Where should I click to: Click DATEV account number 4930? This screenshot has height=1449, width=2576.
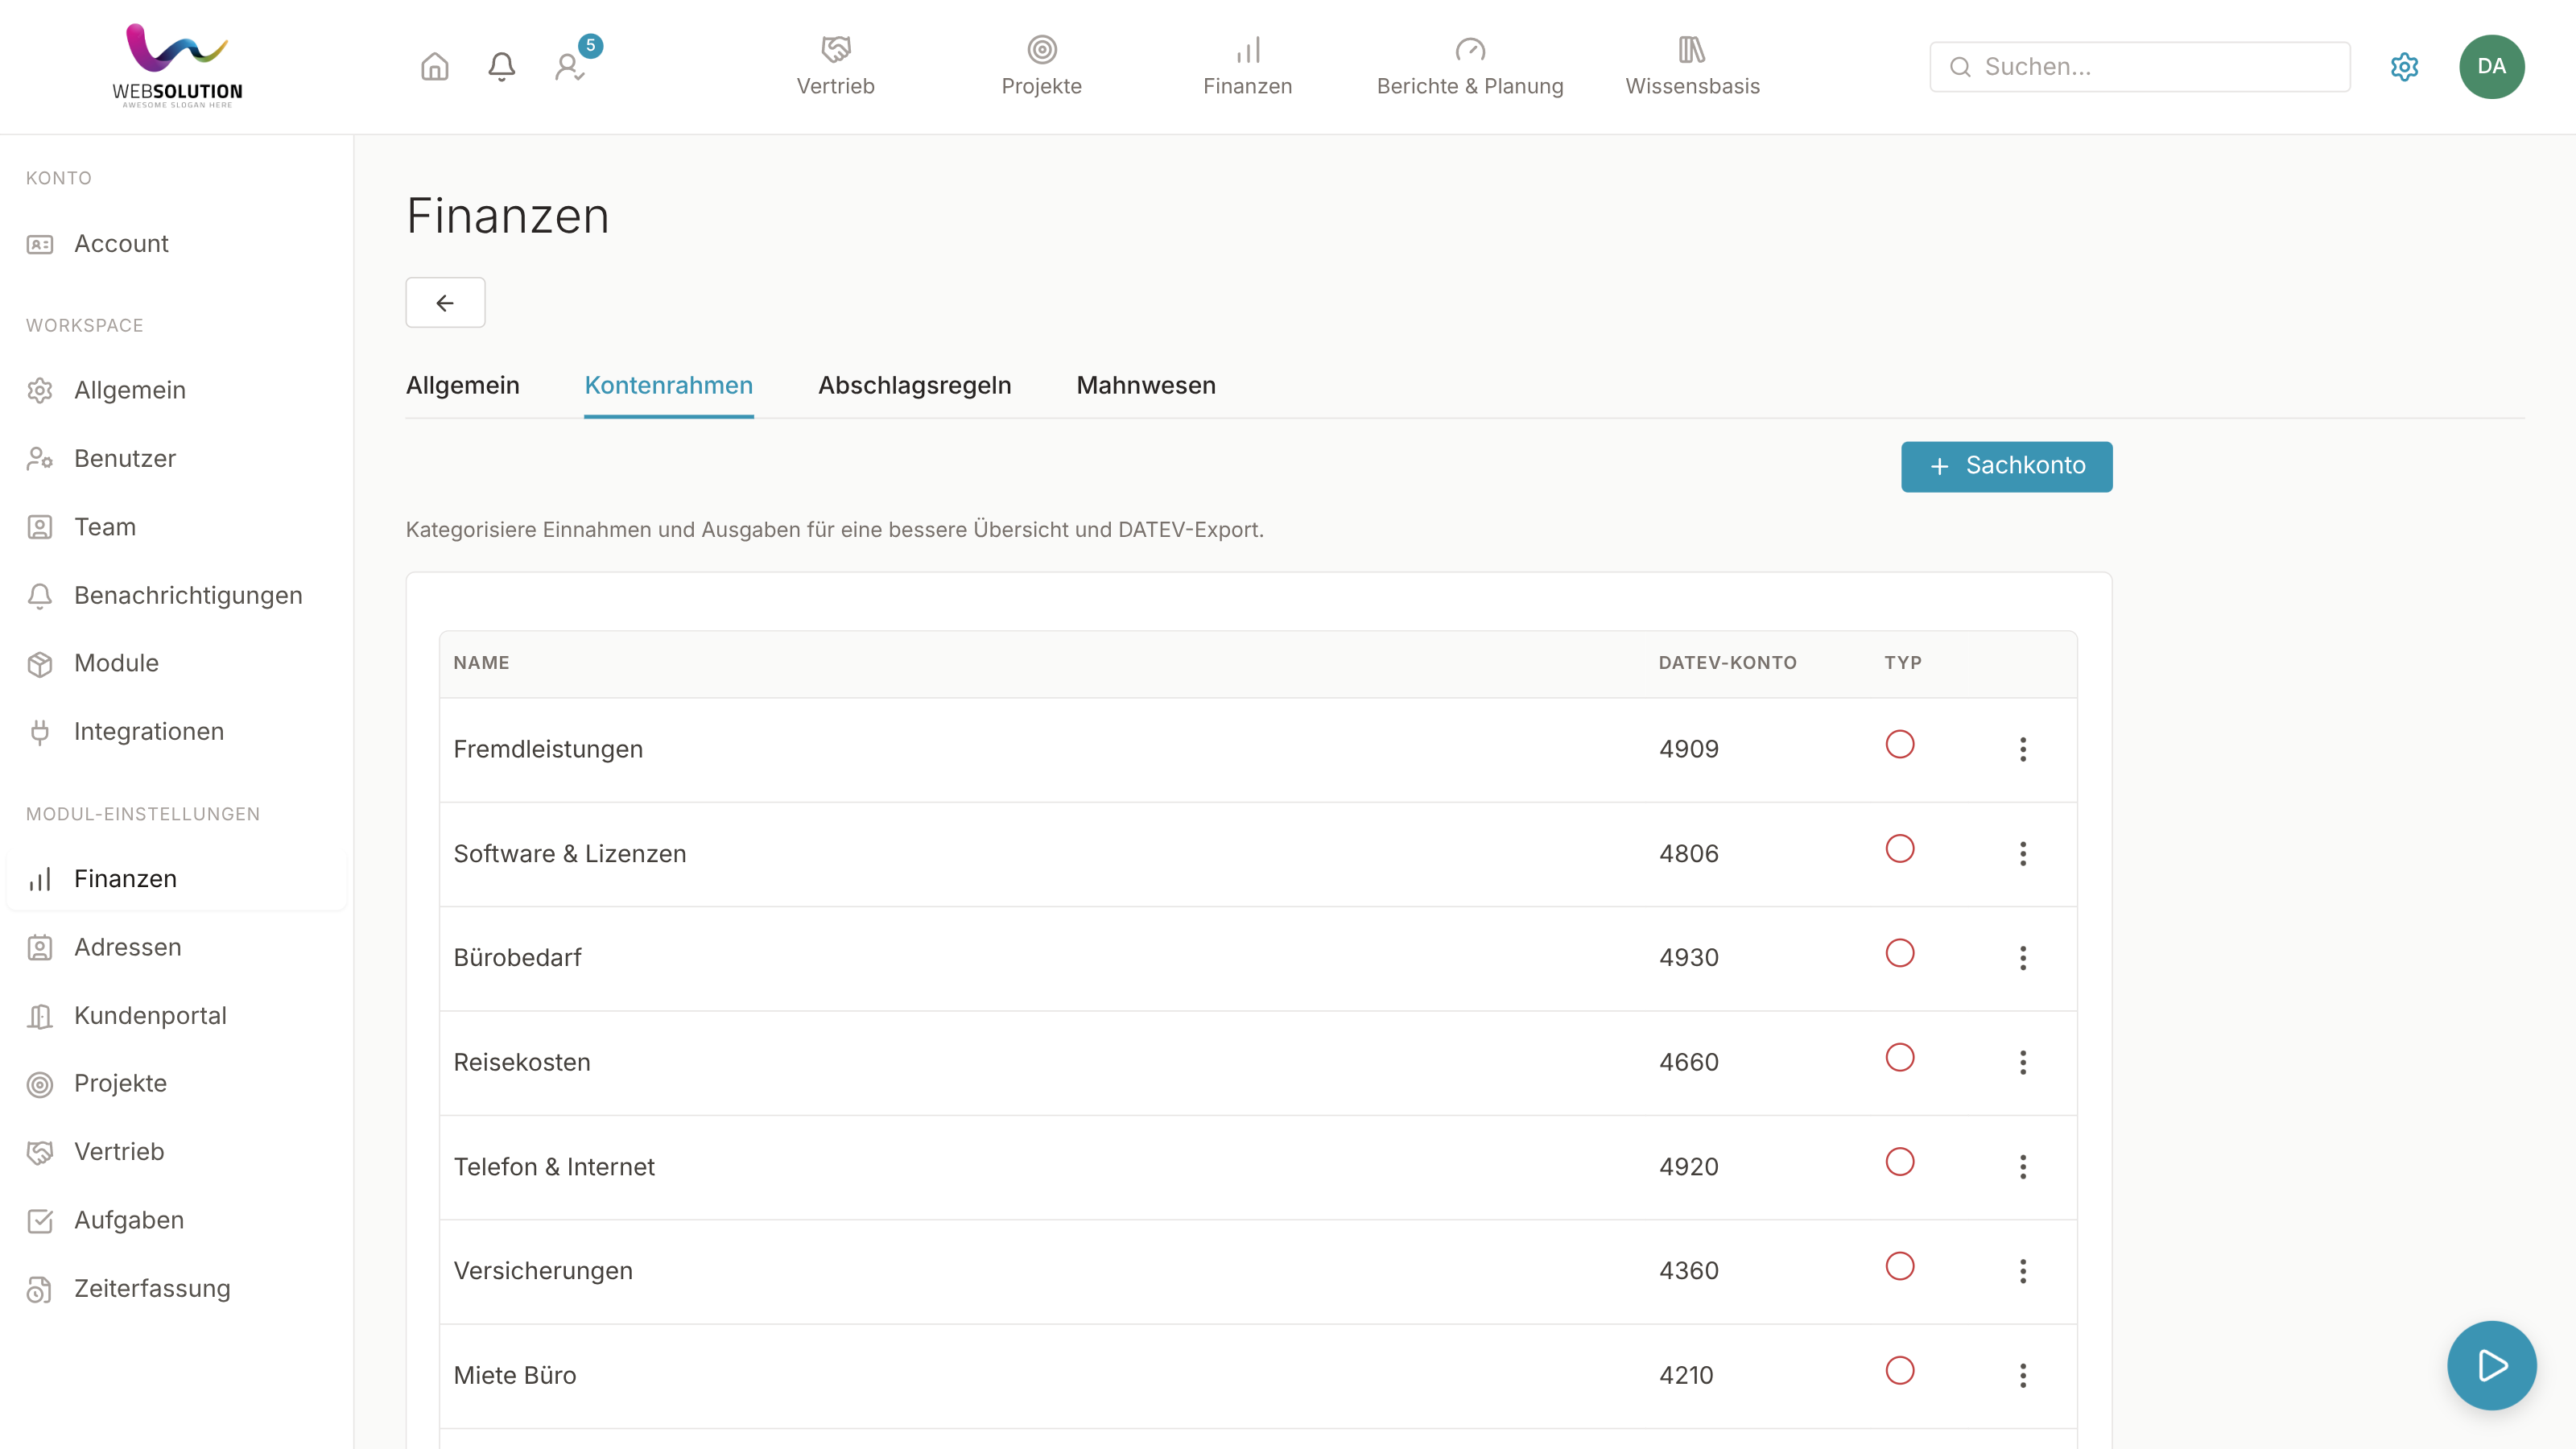tap(1688, 958)
